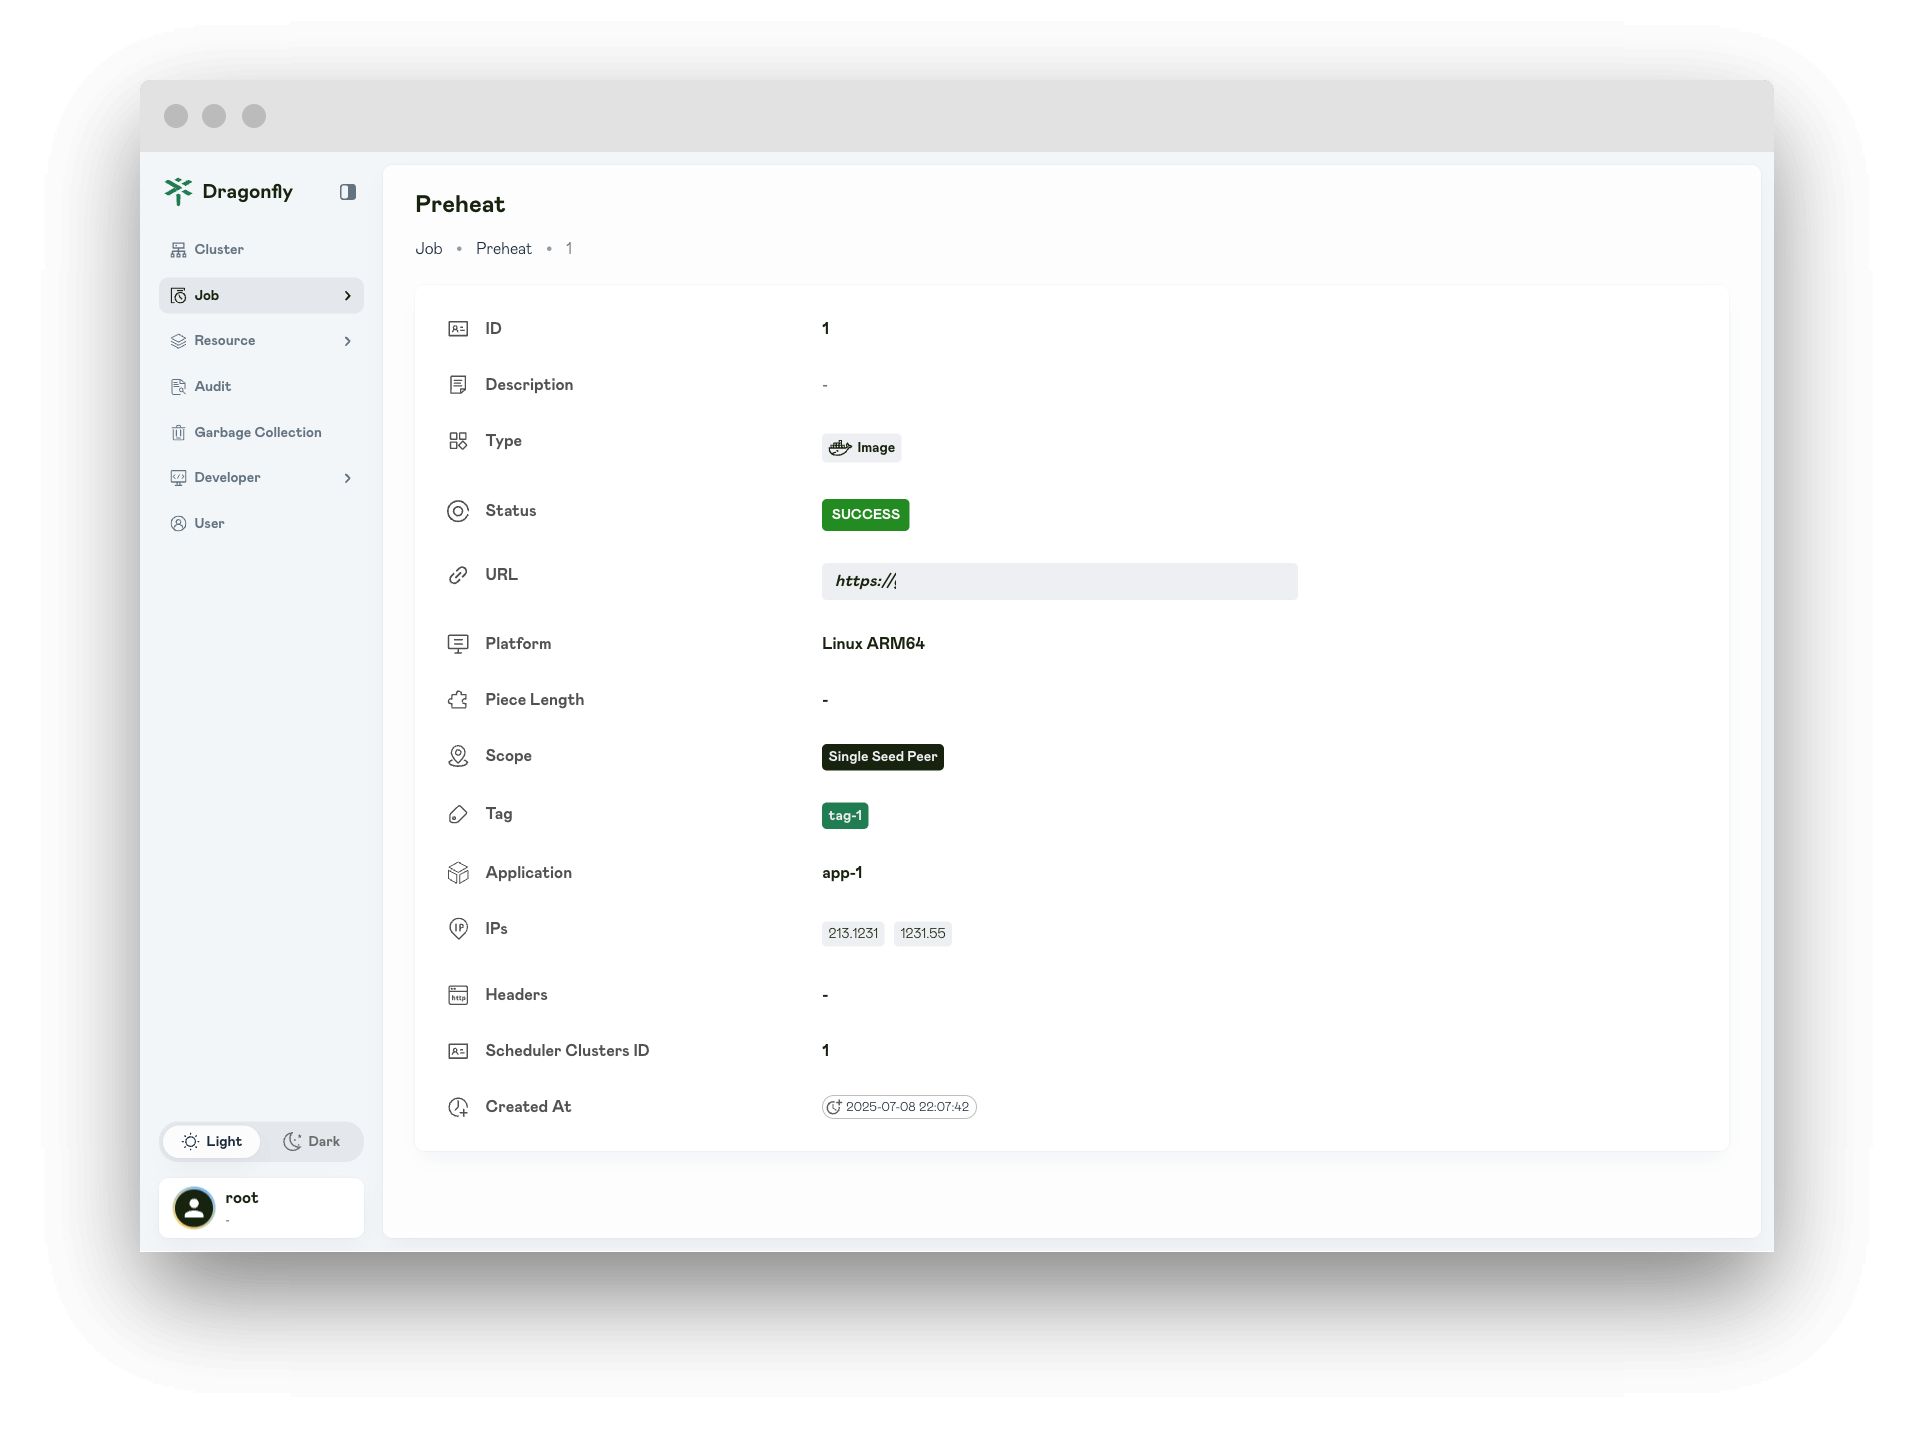Click the Preheat breadcrumb link
Viewport: 1914px width, 1452px height.
503,249
